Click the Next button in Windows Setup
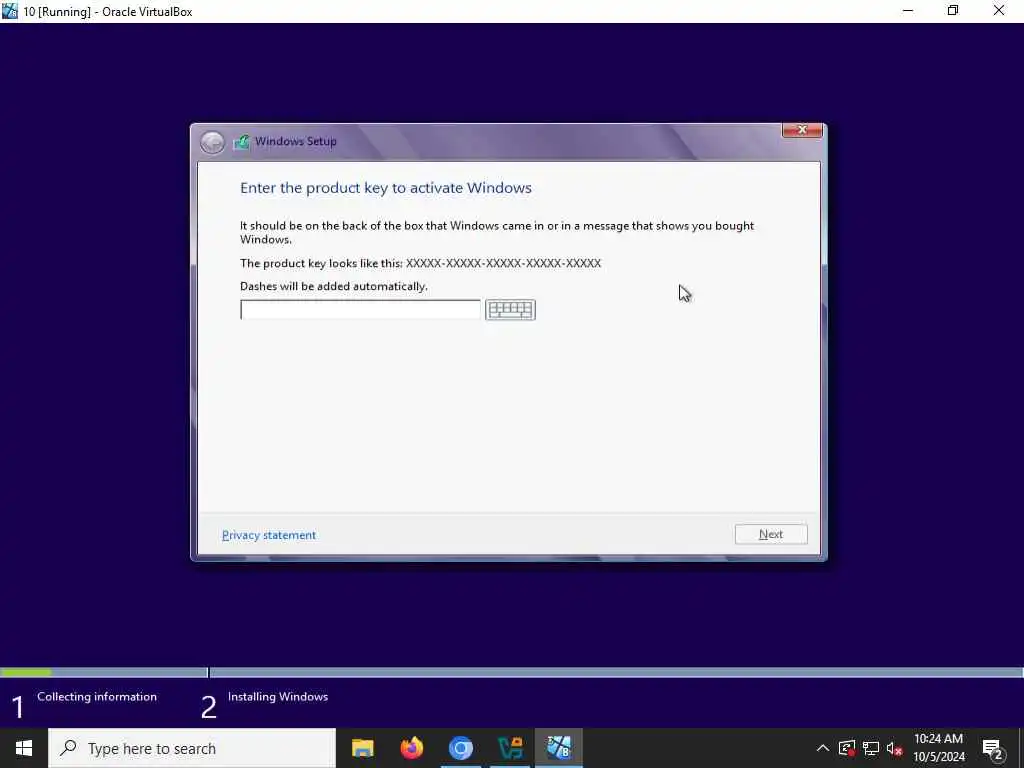Screen dimensions: 1024x768 coord(771,534)
